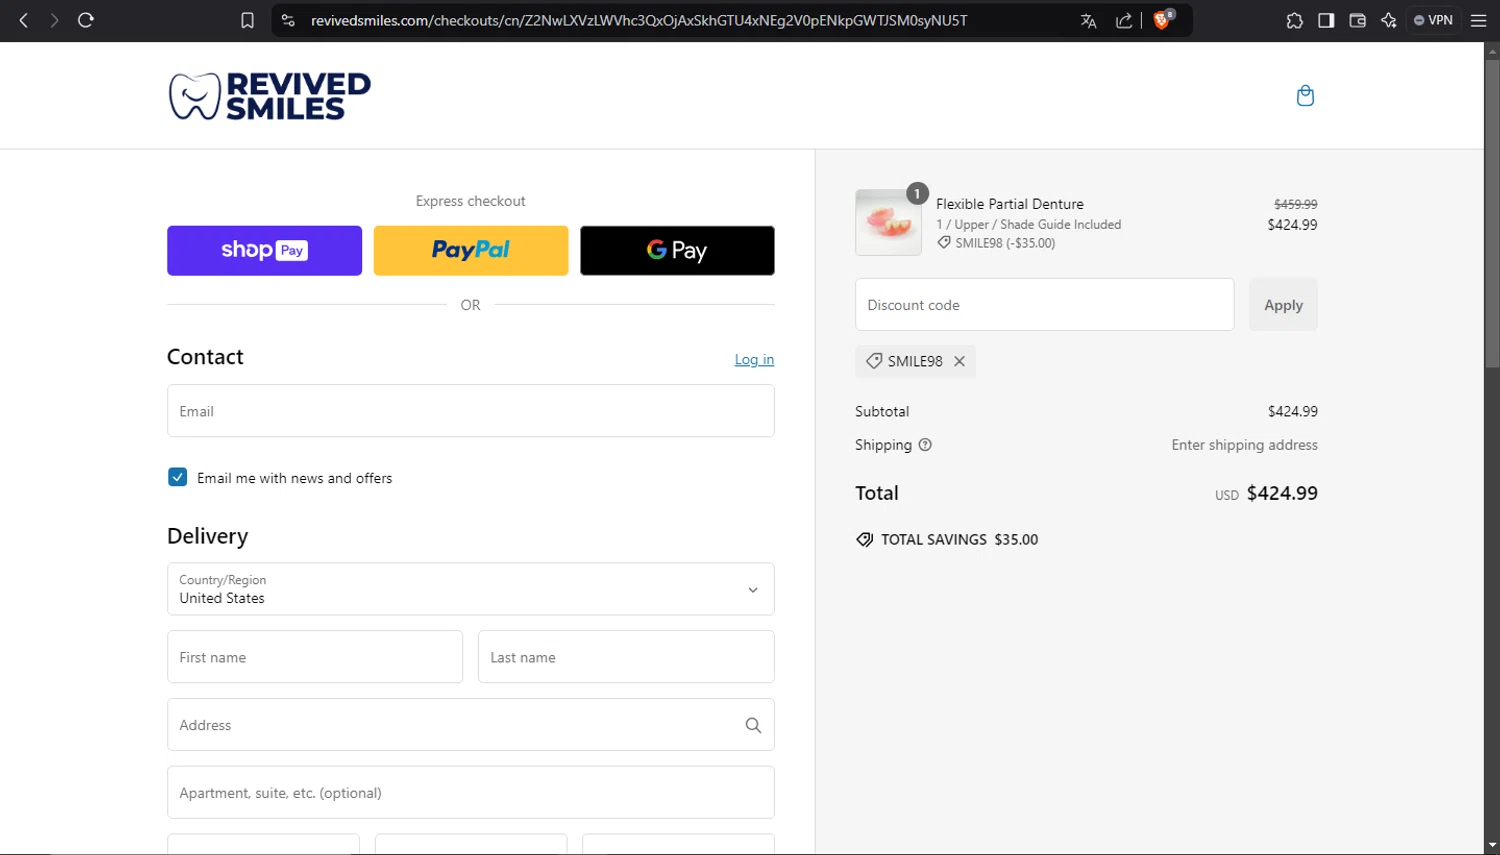This screenshot has width=1500, height=855.
Task: Pay with Shop Pay
Action: (x=264, y=250)
